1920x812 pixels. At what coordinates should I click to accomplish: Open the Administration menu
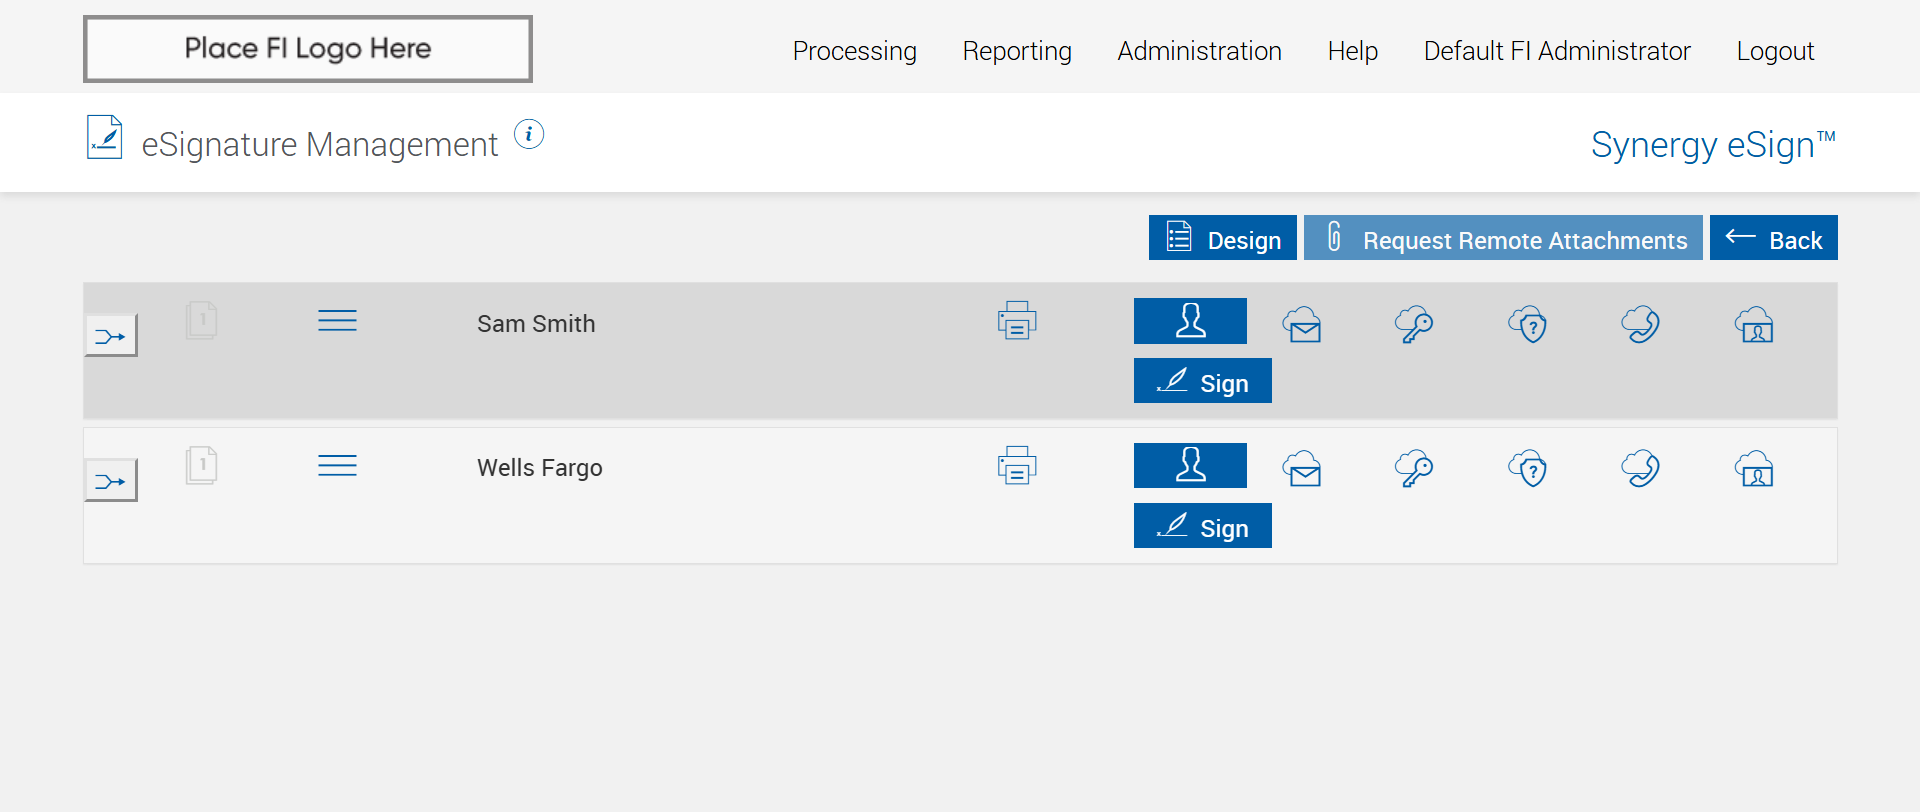click(x=1199, y=51)
